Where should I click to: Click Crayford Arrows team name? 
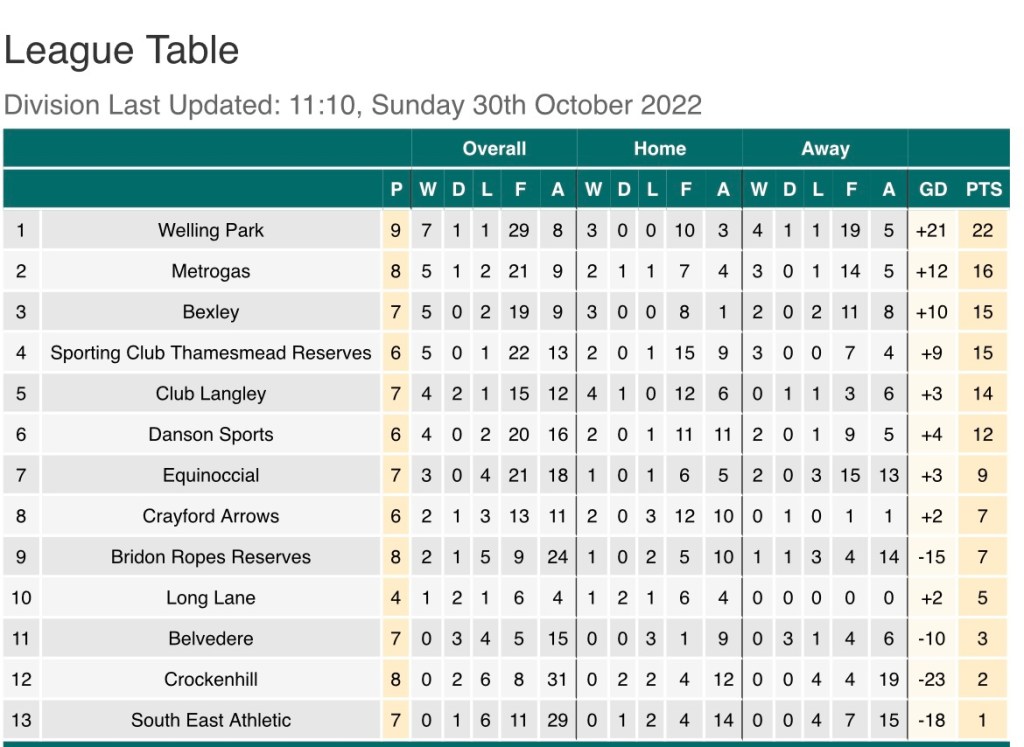click(x=211, y=516)
